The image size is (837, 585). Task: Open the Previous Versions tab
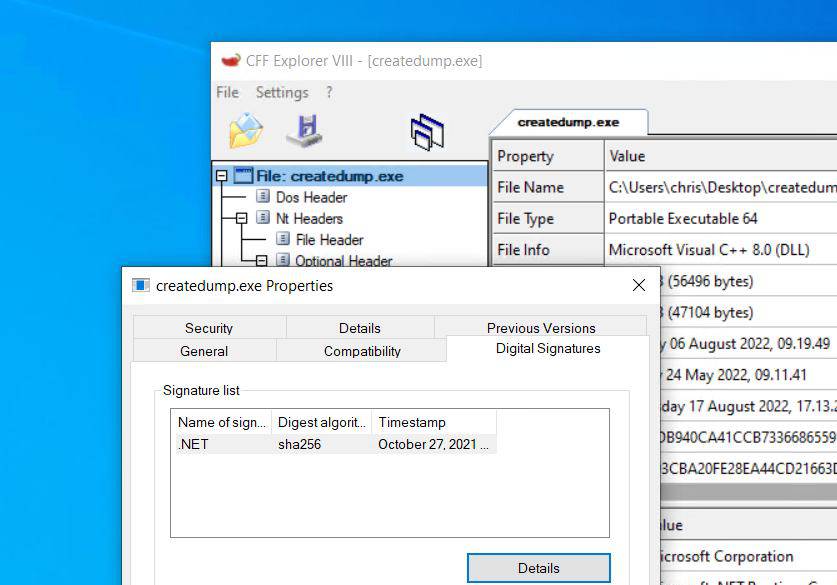pos(540,328)
